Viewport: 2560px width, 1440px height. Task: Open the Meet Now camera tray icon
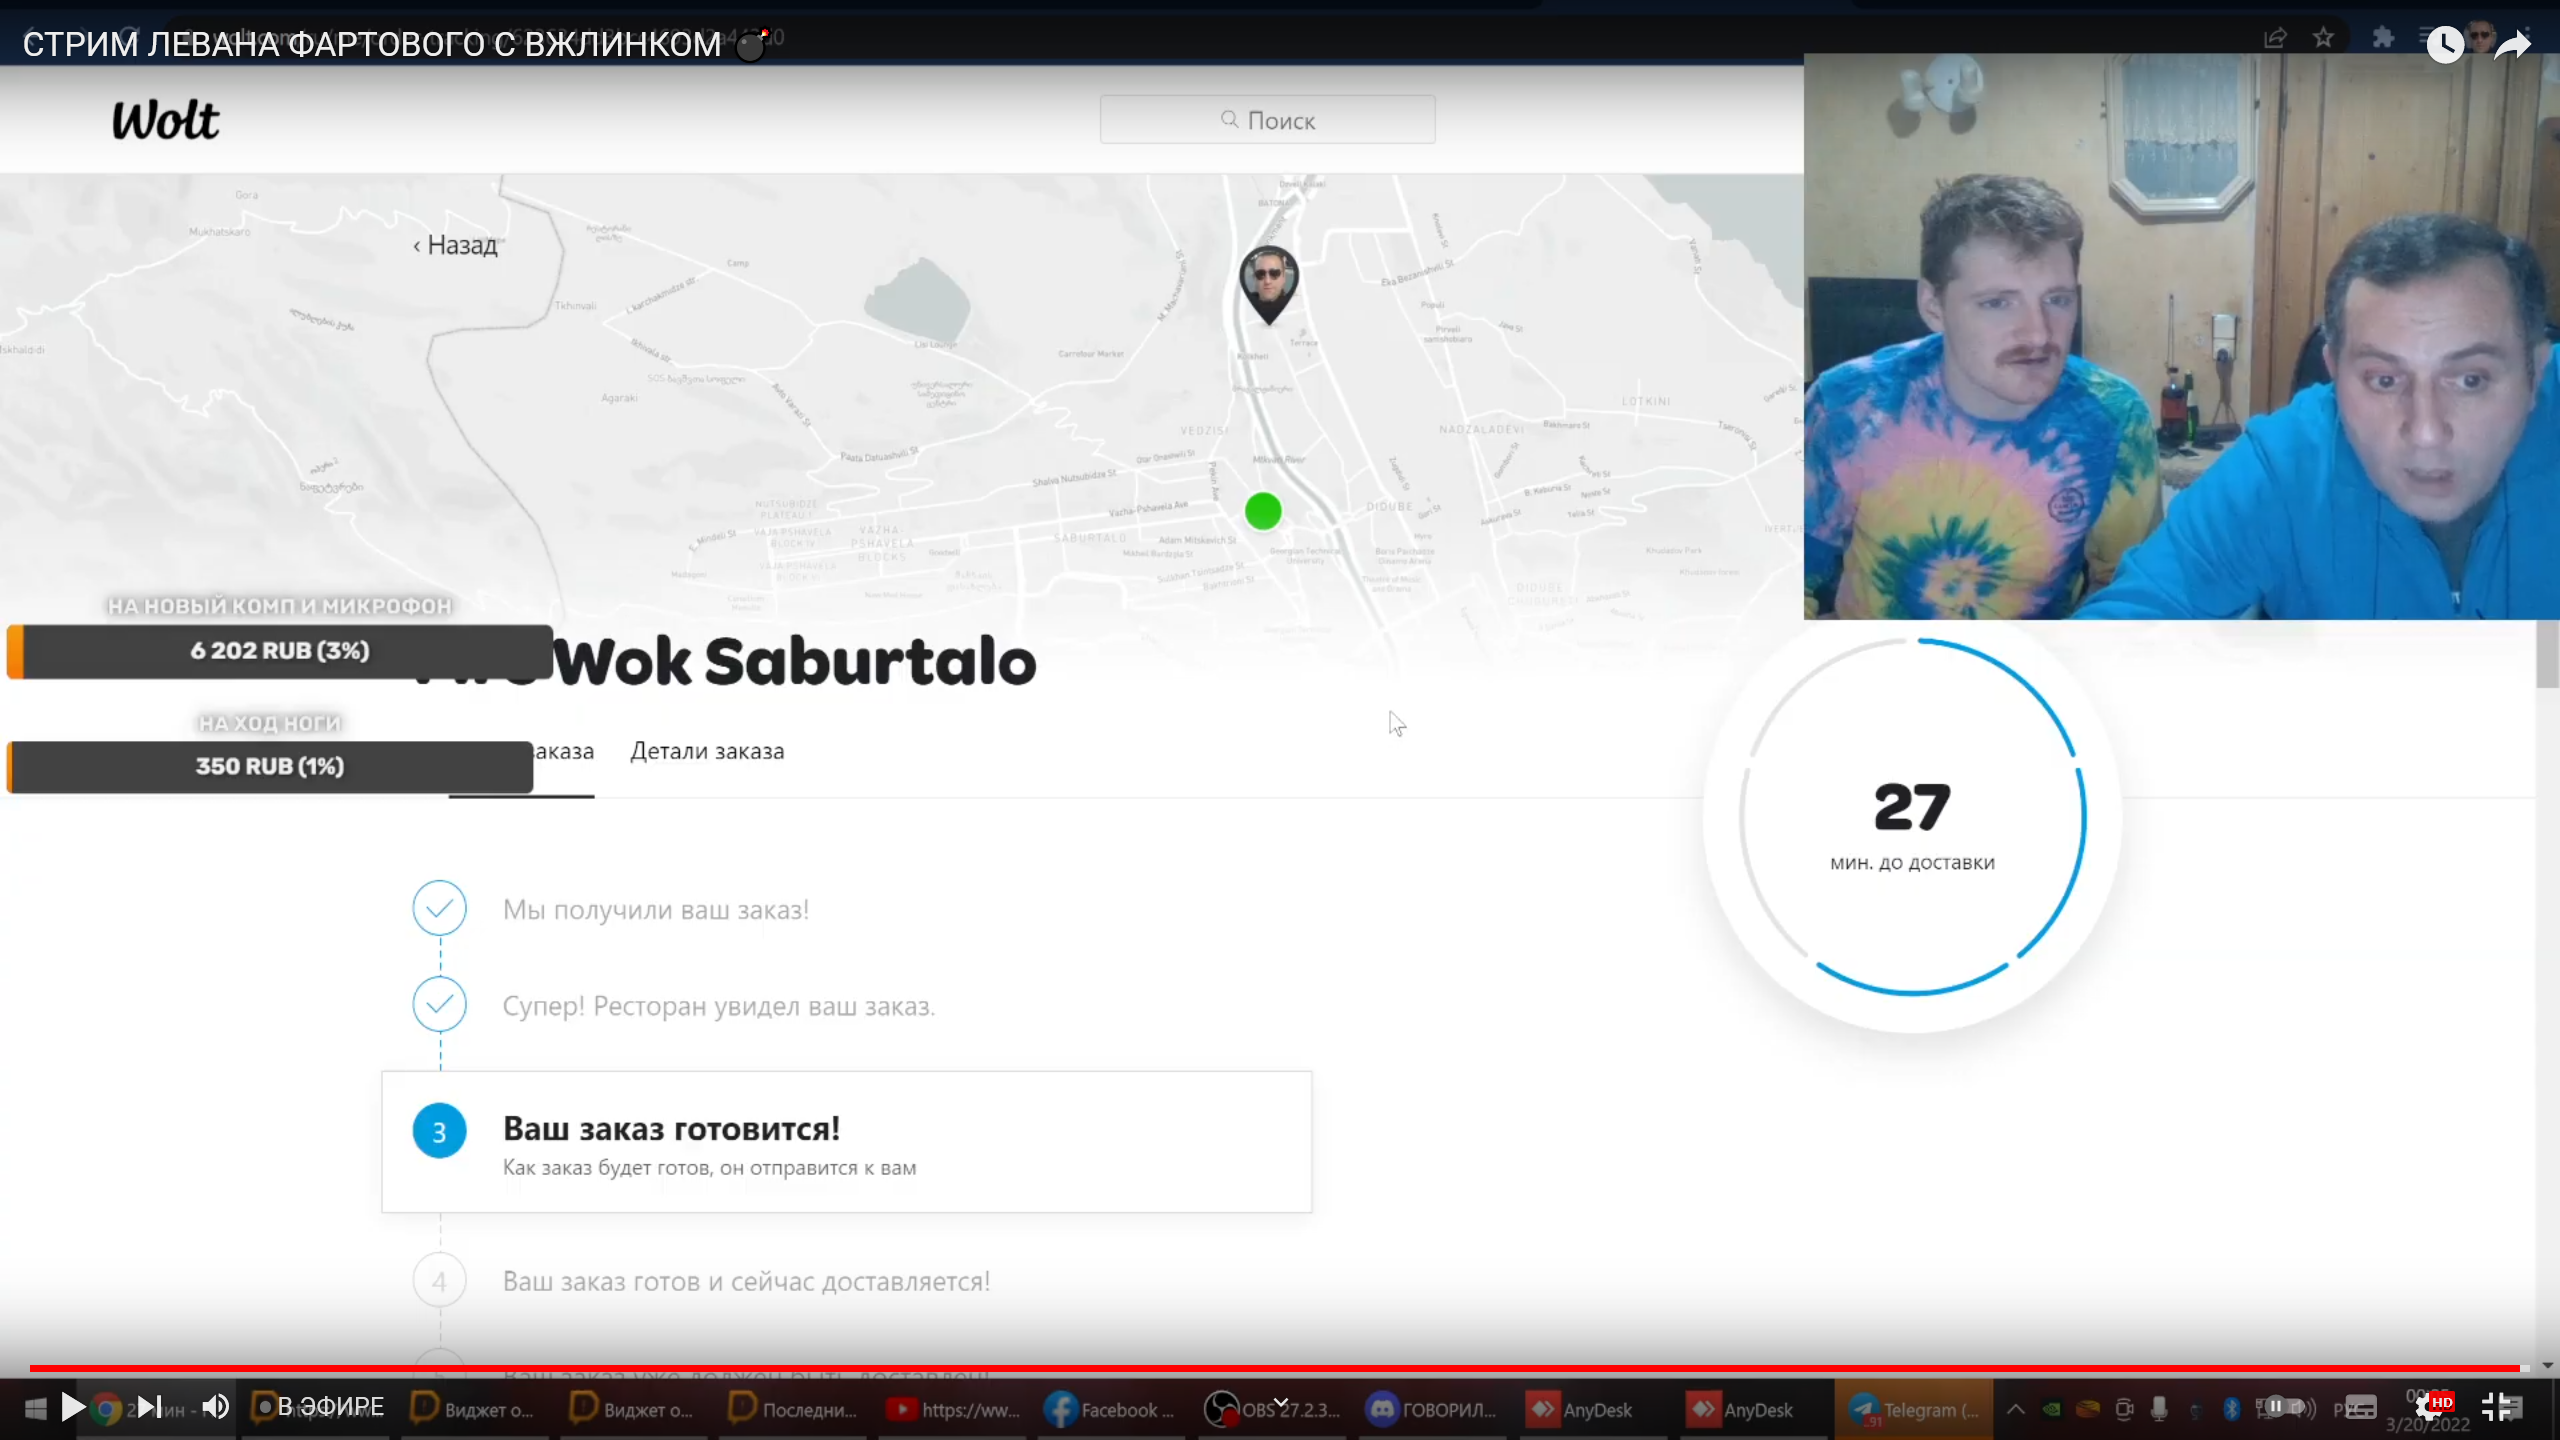point(2124,1409)
